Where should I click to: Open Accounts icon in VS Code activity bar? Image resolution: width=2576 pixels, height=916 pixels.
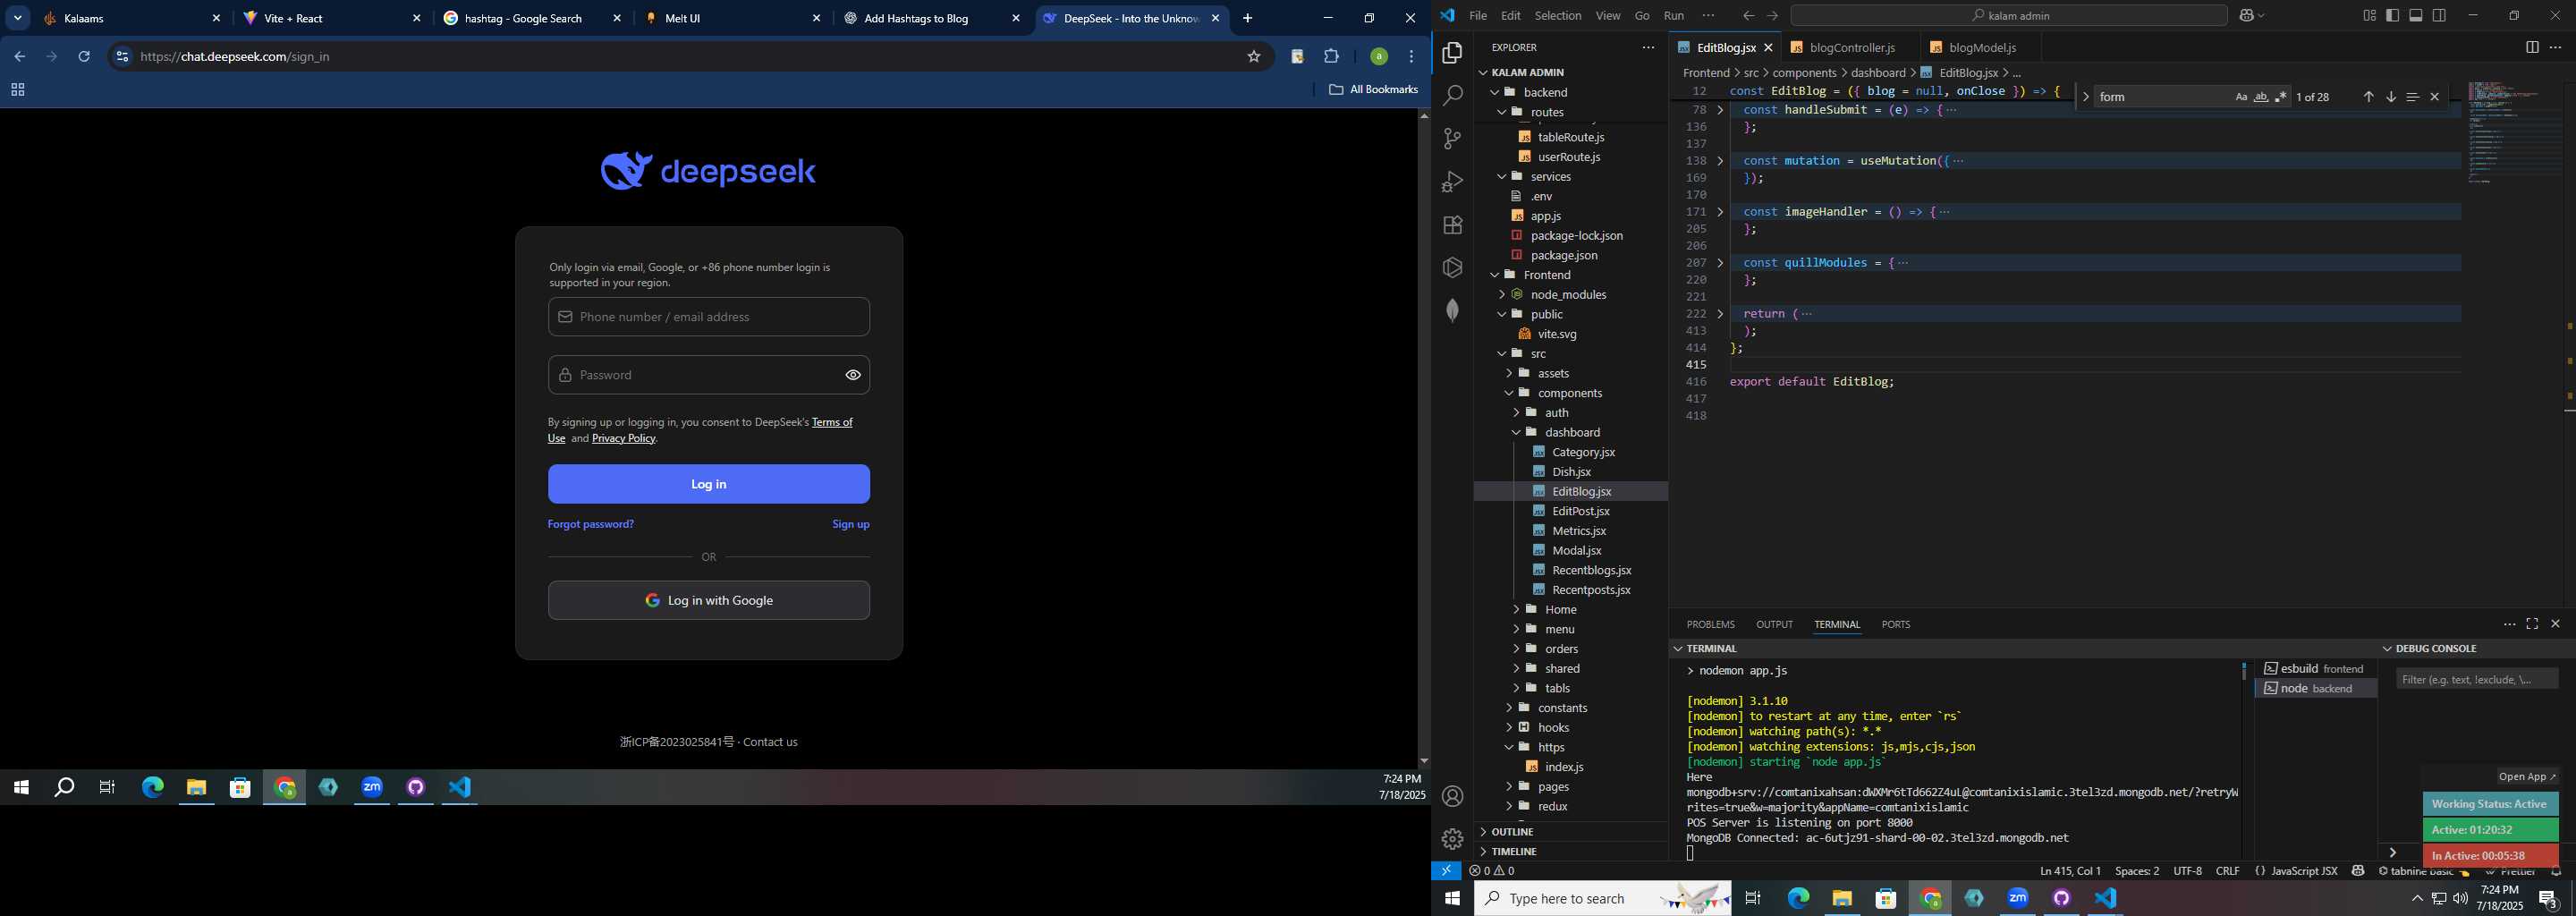click(1452, 796)
